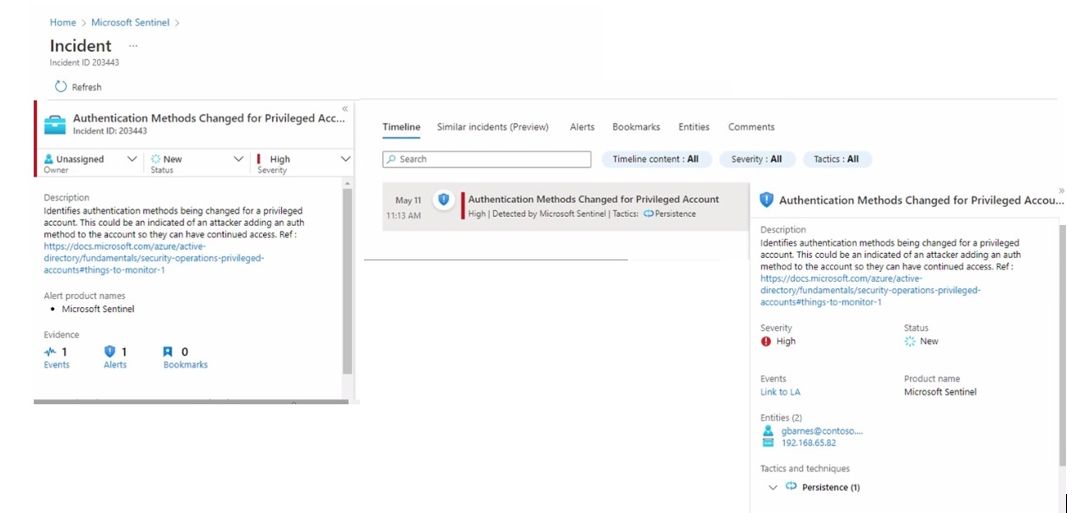Click the Refresh button label
Screen dimensions: 1085x513
pyautogui.click(x=86, y=87)
